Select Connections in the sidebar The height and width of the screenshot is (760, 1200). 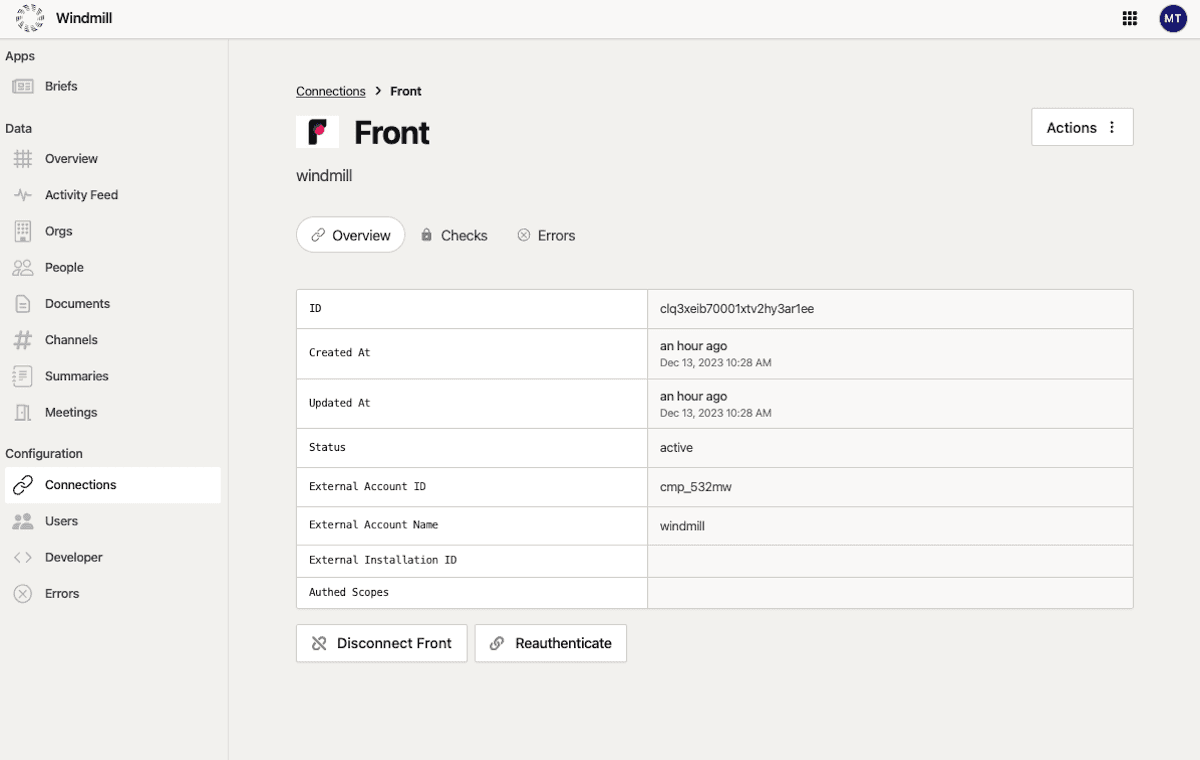pyautogui.click(x=112, y=485)
